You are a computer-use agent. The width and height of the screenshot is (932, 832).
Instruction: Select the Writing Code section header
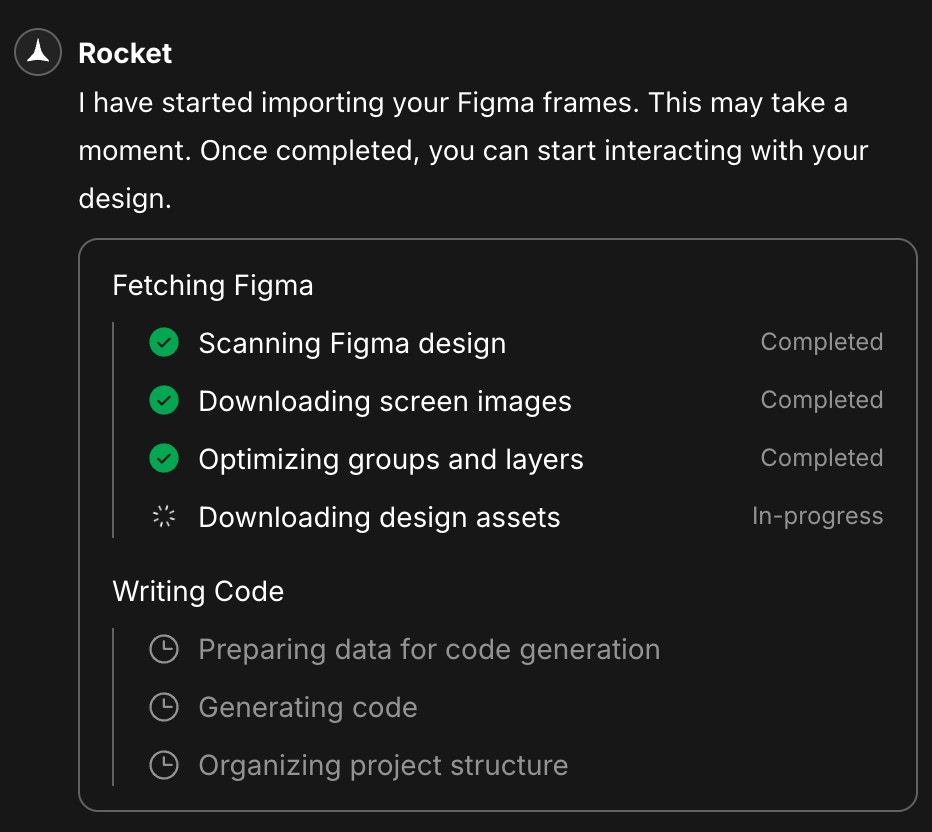click(x=197, y=591)
